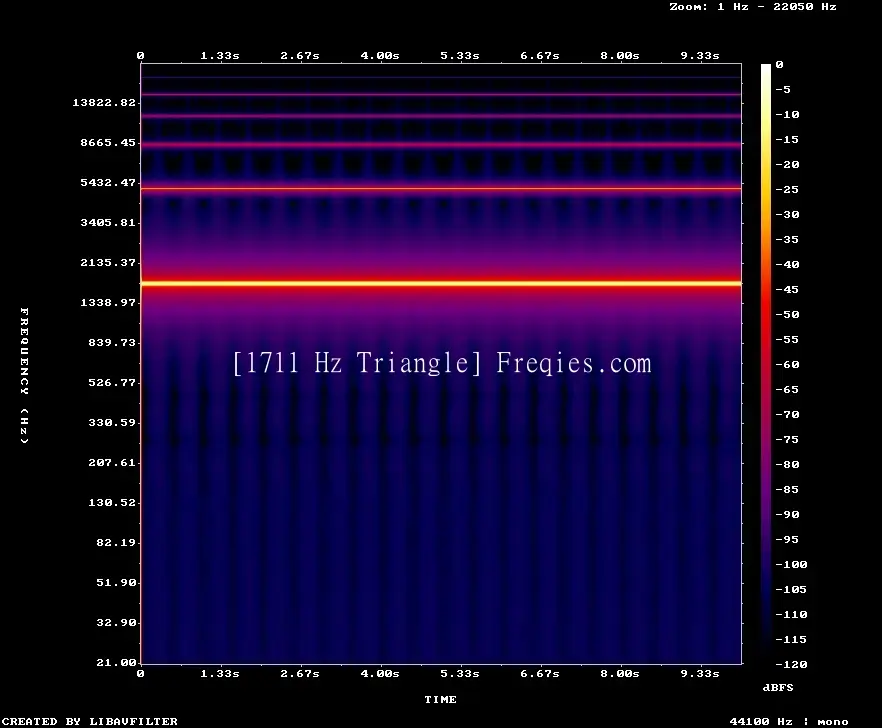This screenshot has width=882, height=728.
Task: Click the -100 dBFS scale label
Action: pos(791,564)
